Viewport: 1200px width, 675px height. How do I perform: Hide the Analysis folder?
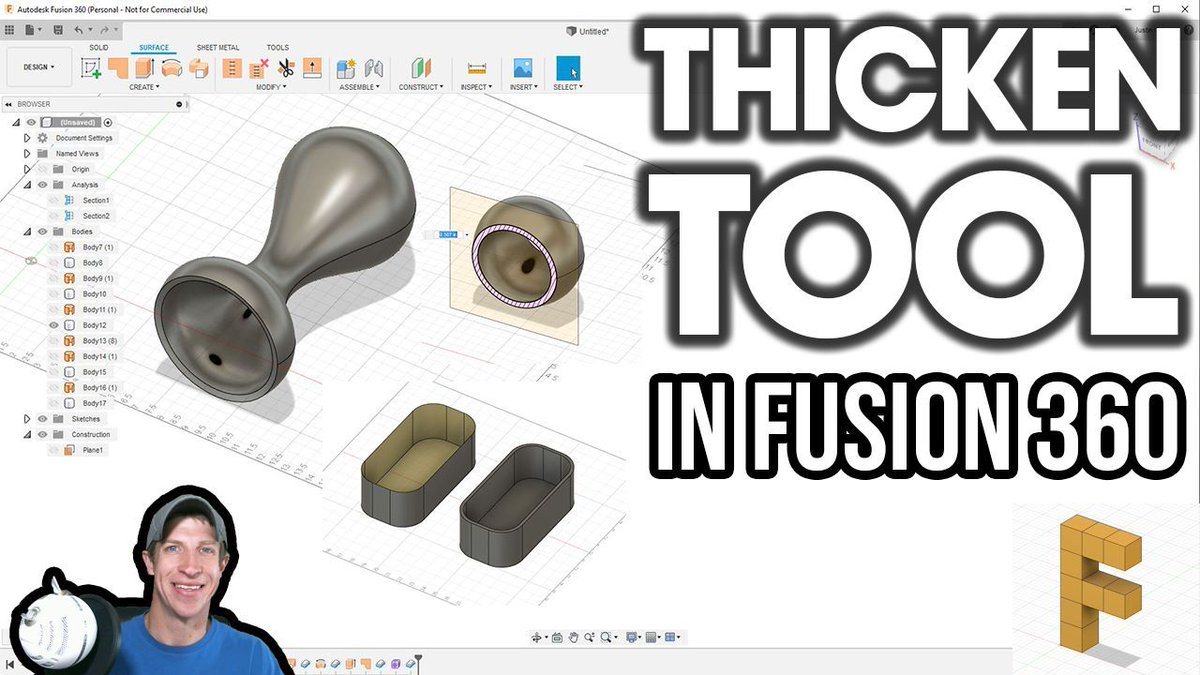click(x=43, y=184)
